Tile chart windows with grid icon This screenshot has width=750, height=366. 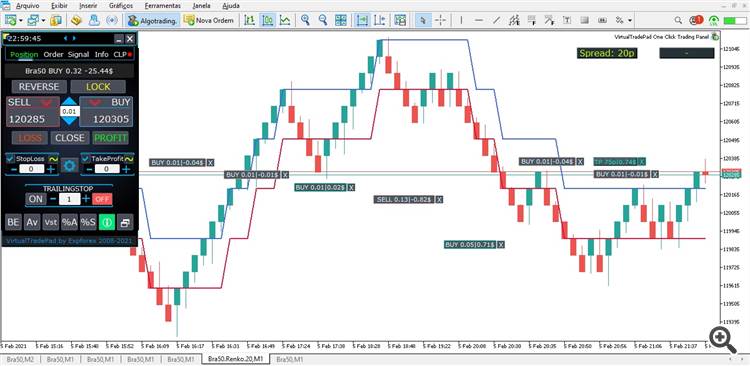341,20
